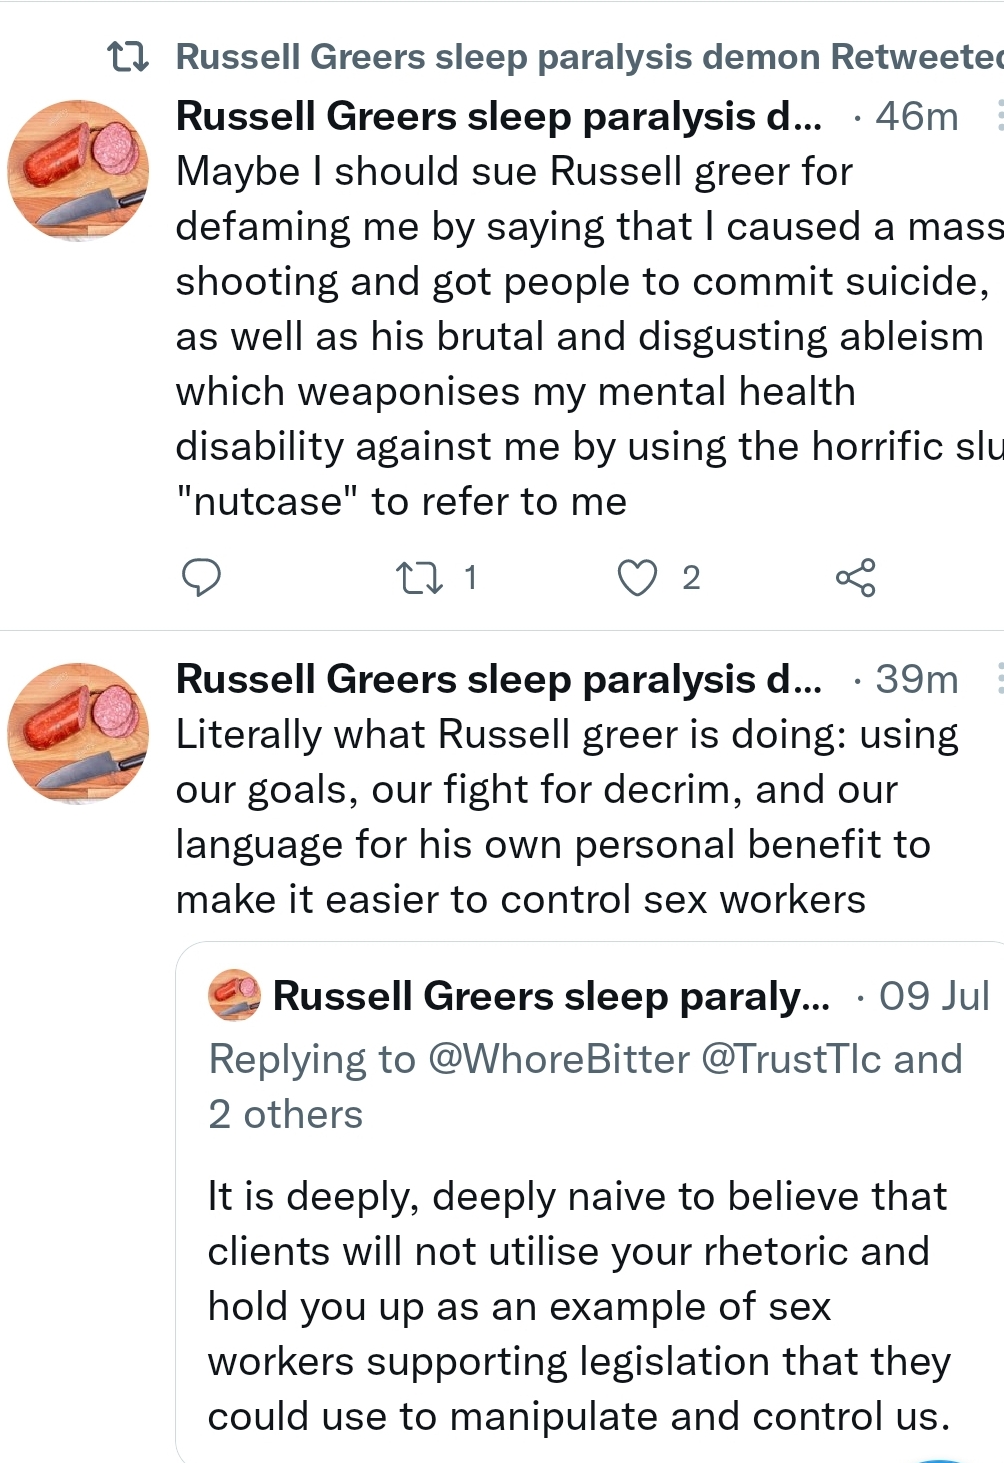Click the author name on the 46m tweet
The height and width of the screenshot is (1463, 1004).
499,116
